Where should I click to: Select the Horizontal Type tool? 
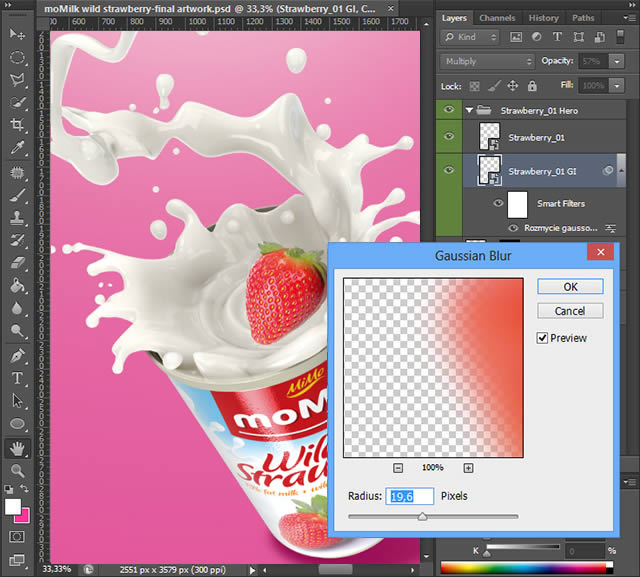pyautogui.click(x=17, y=378)
